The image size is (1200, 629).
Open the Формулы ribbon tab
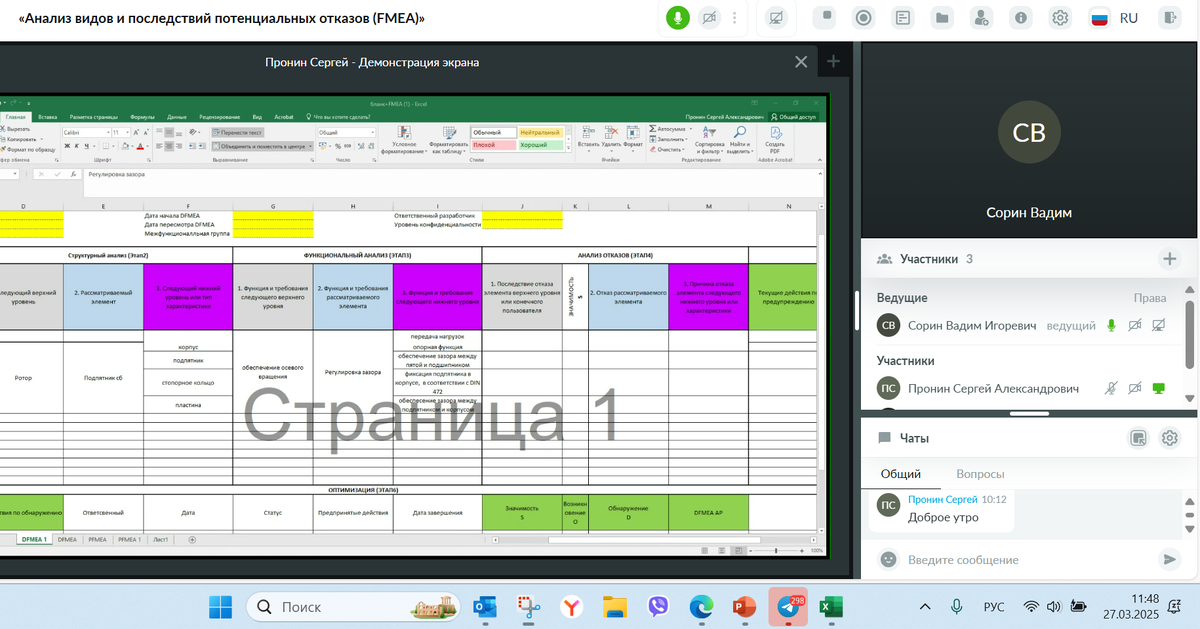click(x=143, y=117)
